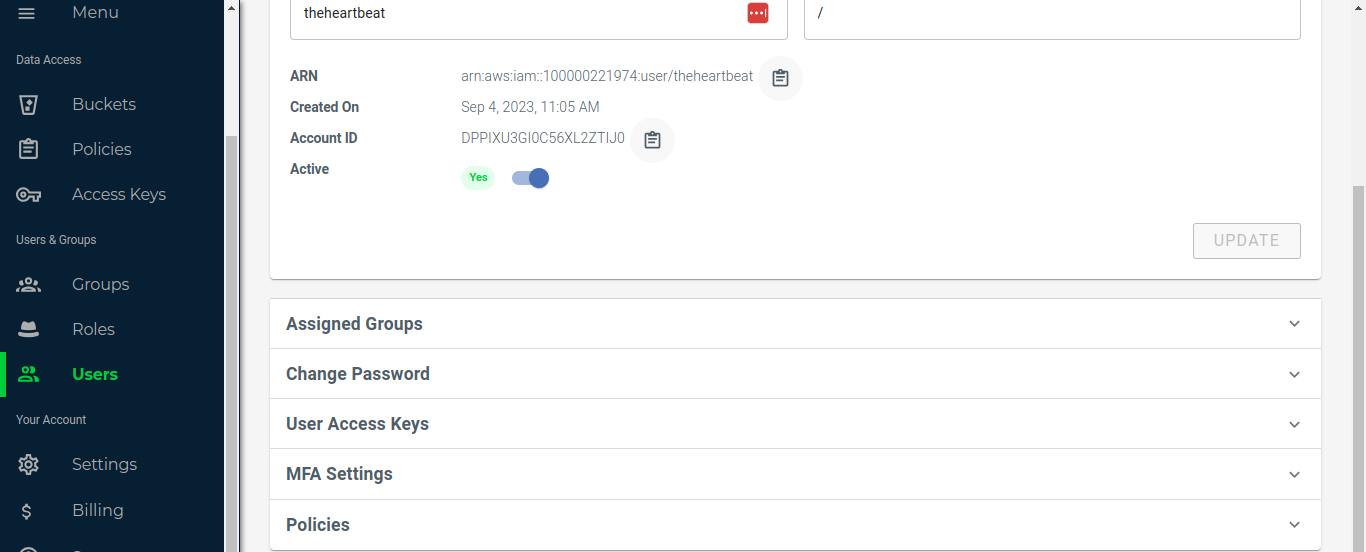Click the Policies clipboard icon in sidebar
Viewport: 1366px width, 552px height.
click(x=28, y=149)
